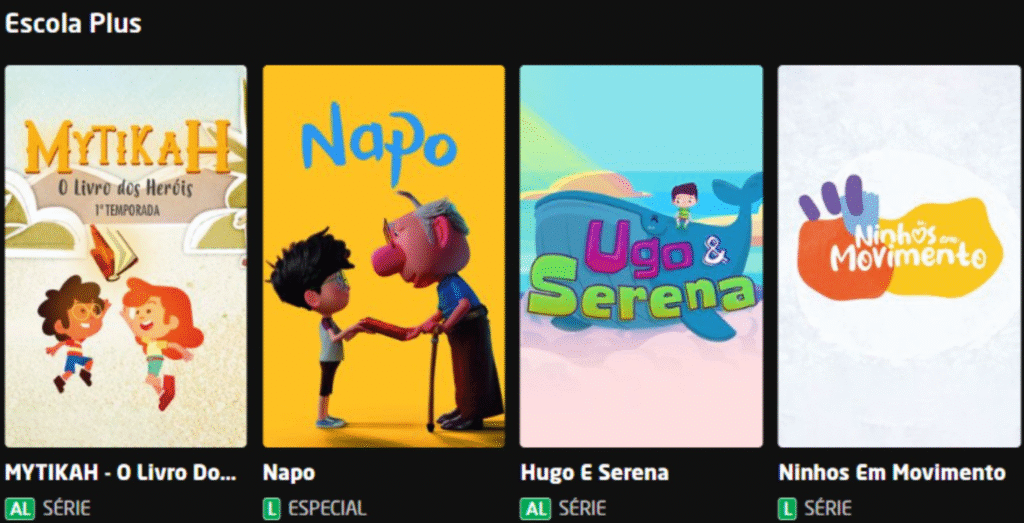Click the L rating badge under Napo
Screen dimensions: 1024x523
[271, 508]
